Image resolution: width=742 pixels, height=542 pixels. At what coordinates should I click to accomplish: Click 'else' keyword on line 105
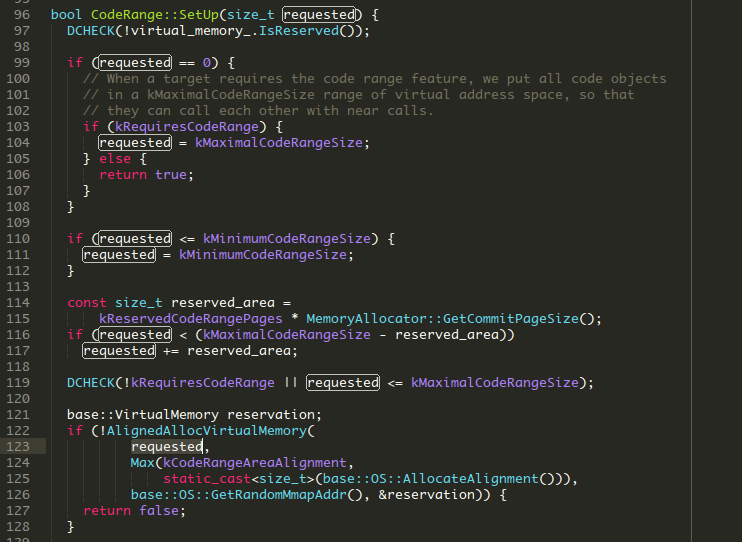point(115,159)
